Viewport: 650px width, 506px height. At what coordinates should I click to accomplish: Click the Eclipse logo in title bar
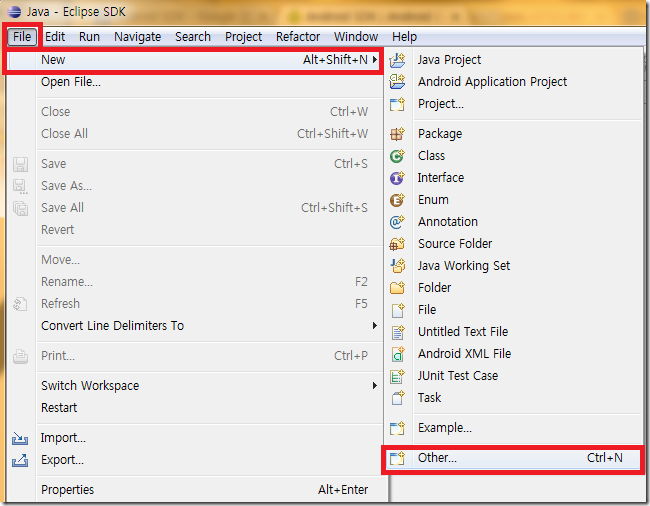click(x=14, y=12)
